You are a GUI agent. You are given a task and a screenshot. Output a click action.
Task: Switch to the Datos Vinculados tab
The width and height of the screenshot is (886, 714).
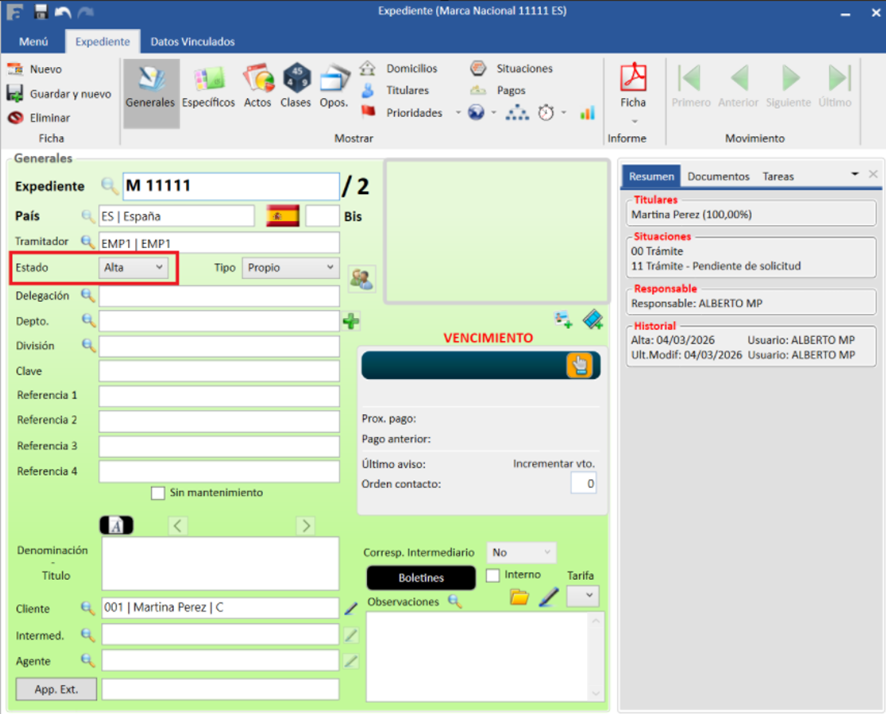(192, 42)
